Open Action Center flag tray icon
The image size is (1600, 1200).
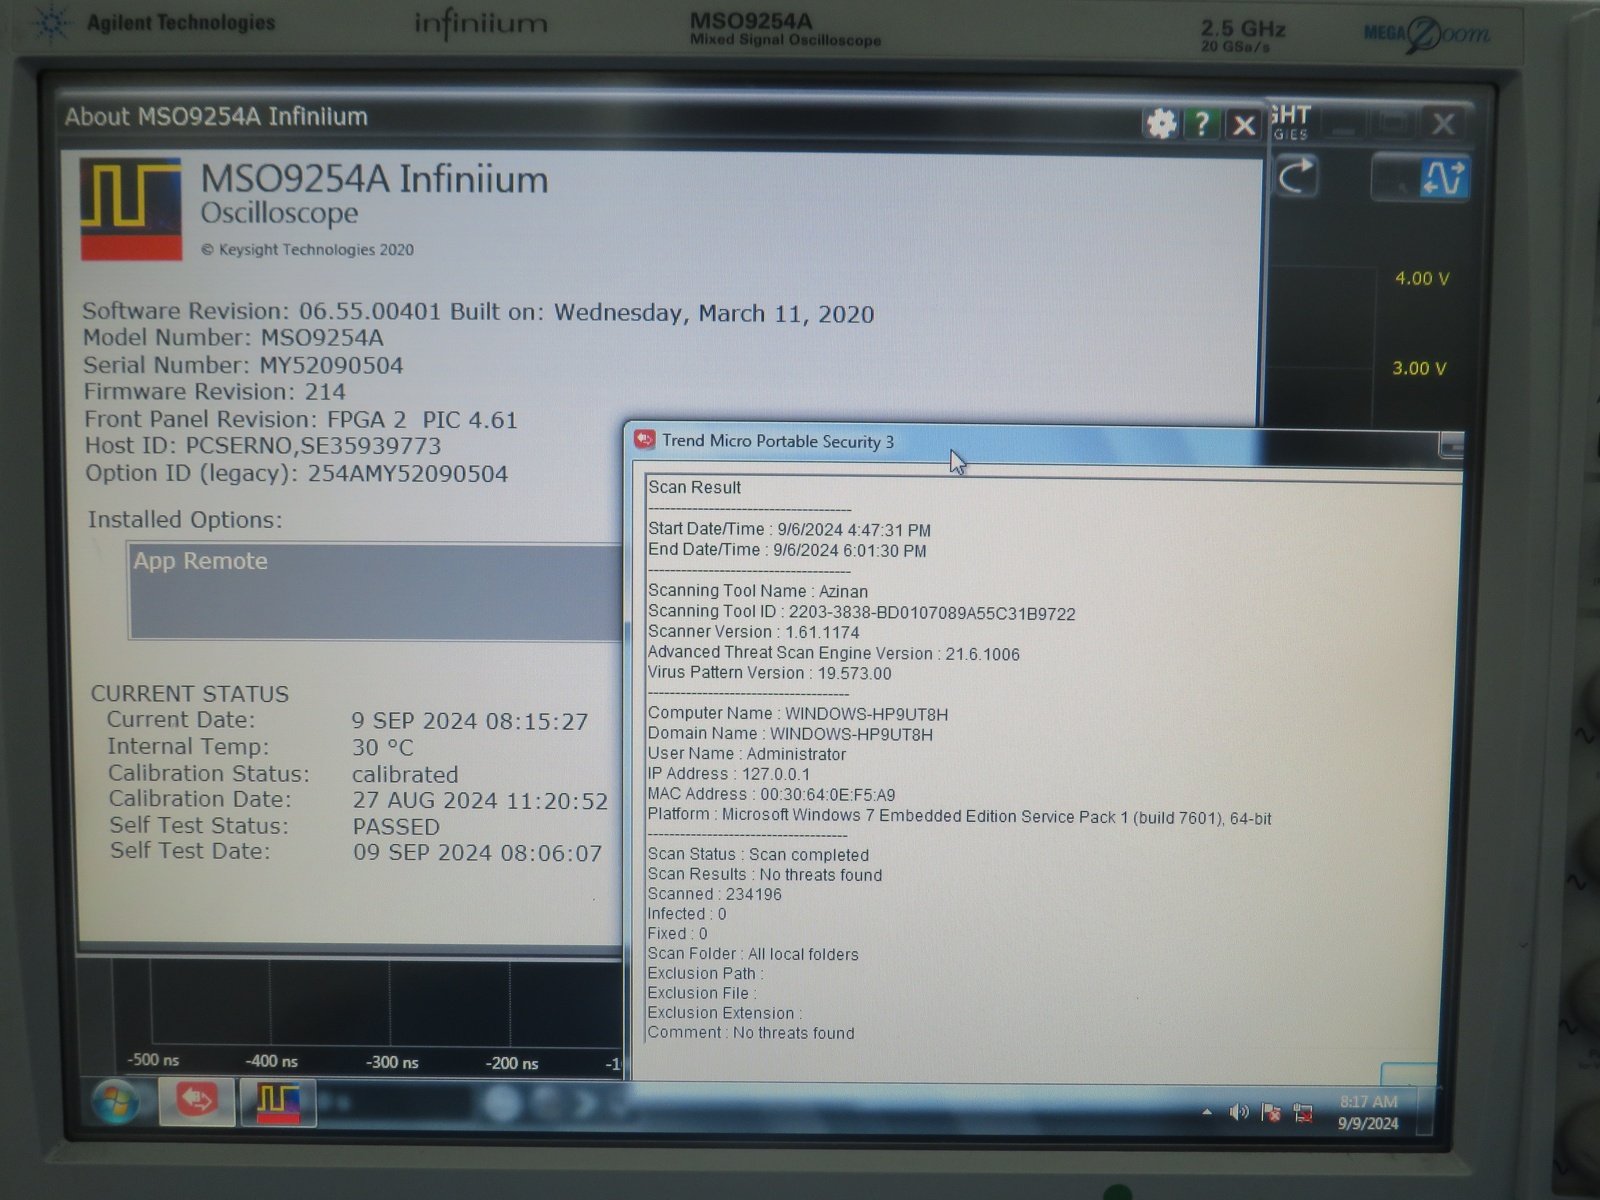1271,1112
